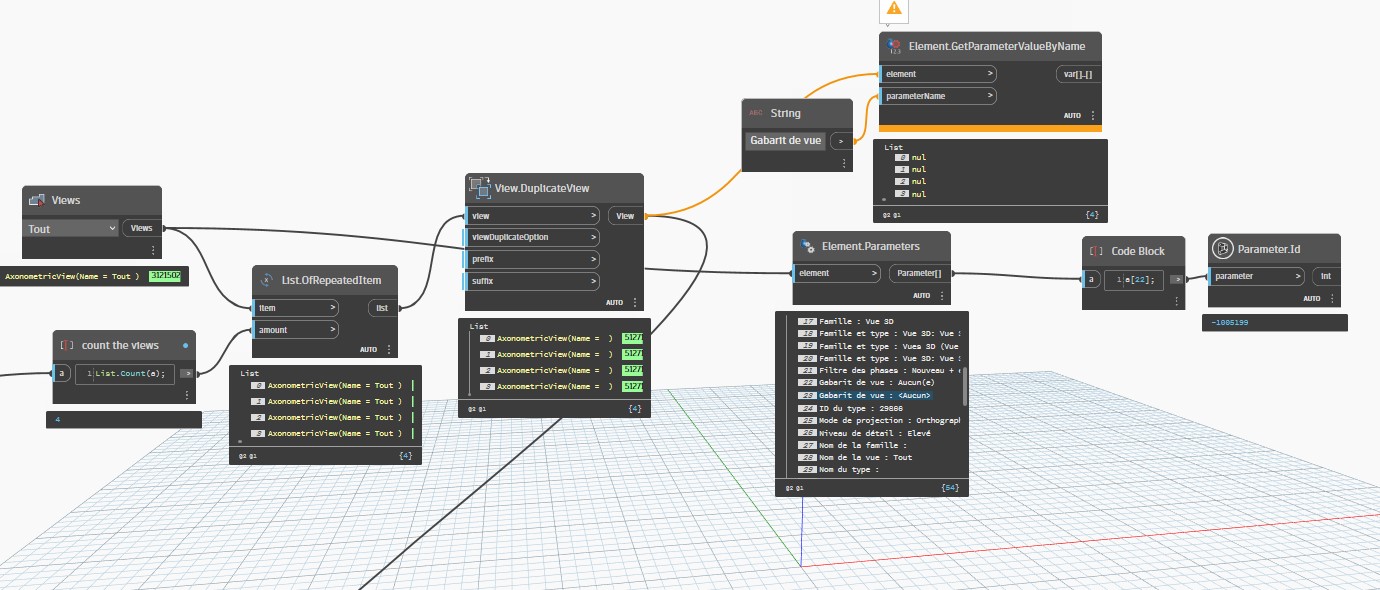Click AUTO lacing label on View.DuplicateView

[x=614, y=302]
